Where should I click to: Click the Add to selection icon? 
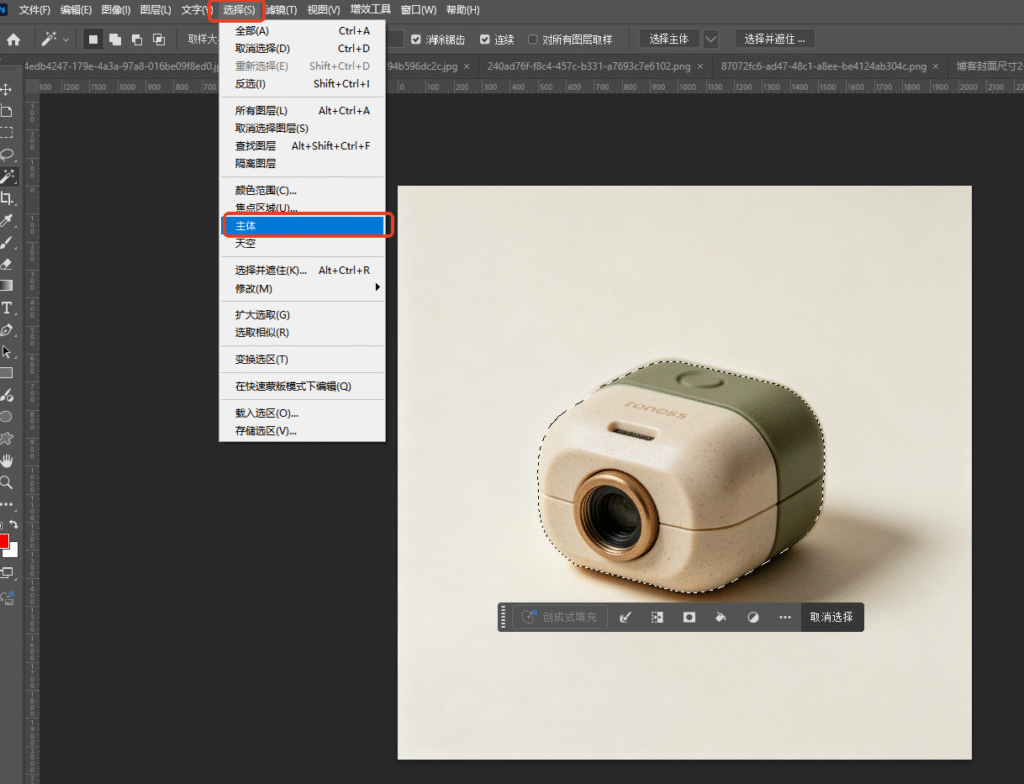click(x=115, y=40)
